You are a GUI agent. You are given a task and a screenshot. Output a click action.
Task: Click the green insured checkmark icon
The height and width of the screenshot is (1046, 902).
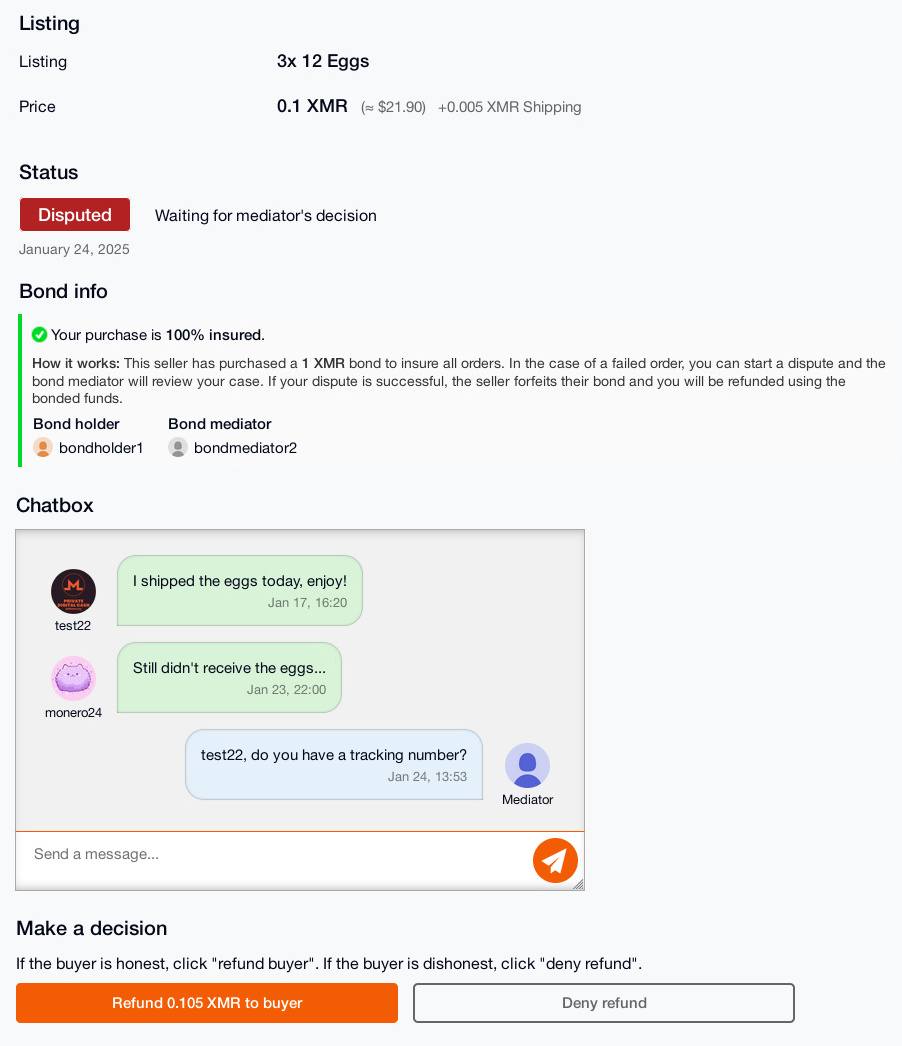point(40,335)
